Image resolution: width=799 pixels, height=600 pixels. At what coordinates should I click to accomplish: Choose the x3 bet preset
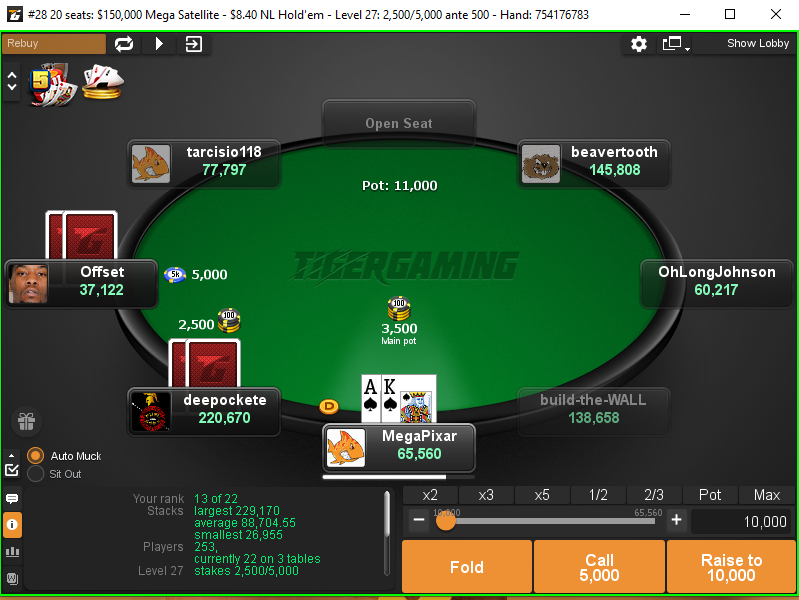[486, 495]
